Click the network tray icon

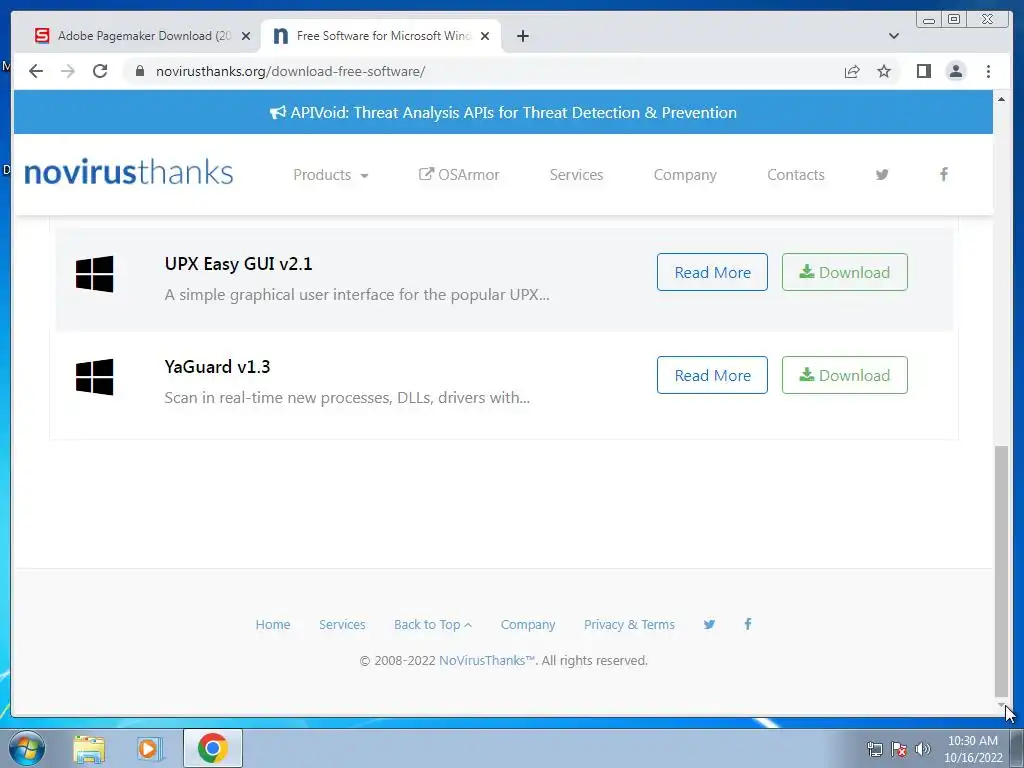(874, 749)
